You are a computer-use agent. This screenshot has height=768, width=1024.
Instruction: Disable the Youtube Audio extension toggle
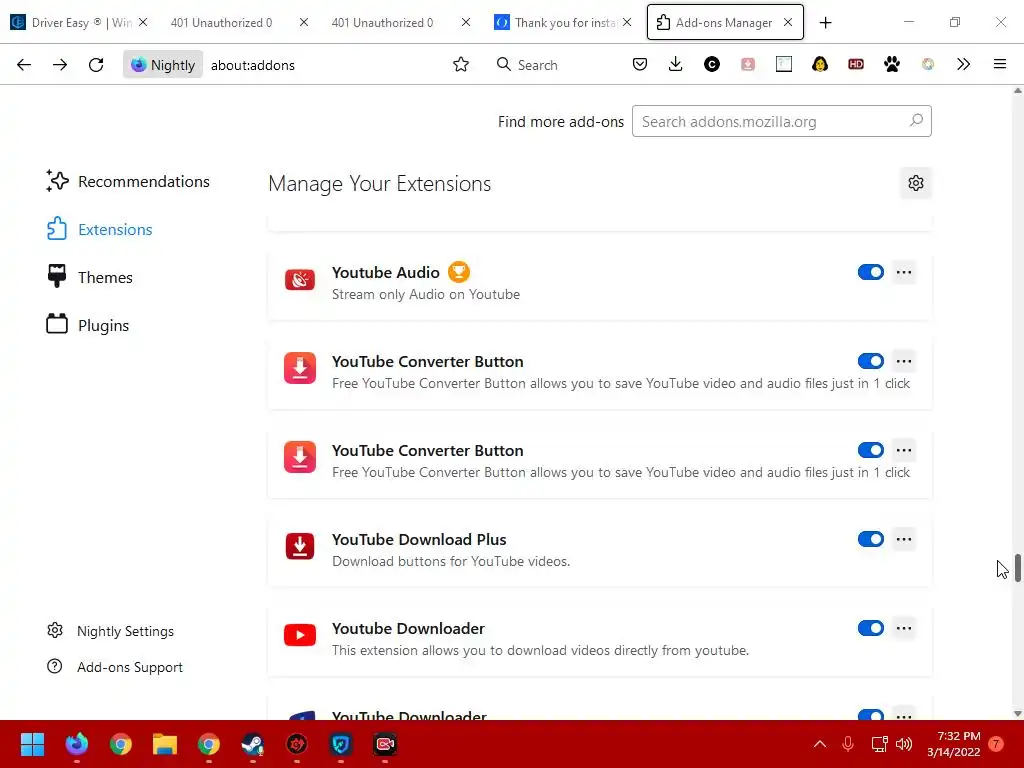(x=871, y=272)
